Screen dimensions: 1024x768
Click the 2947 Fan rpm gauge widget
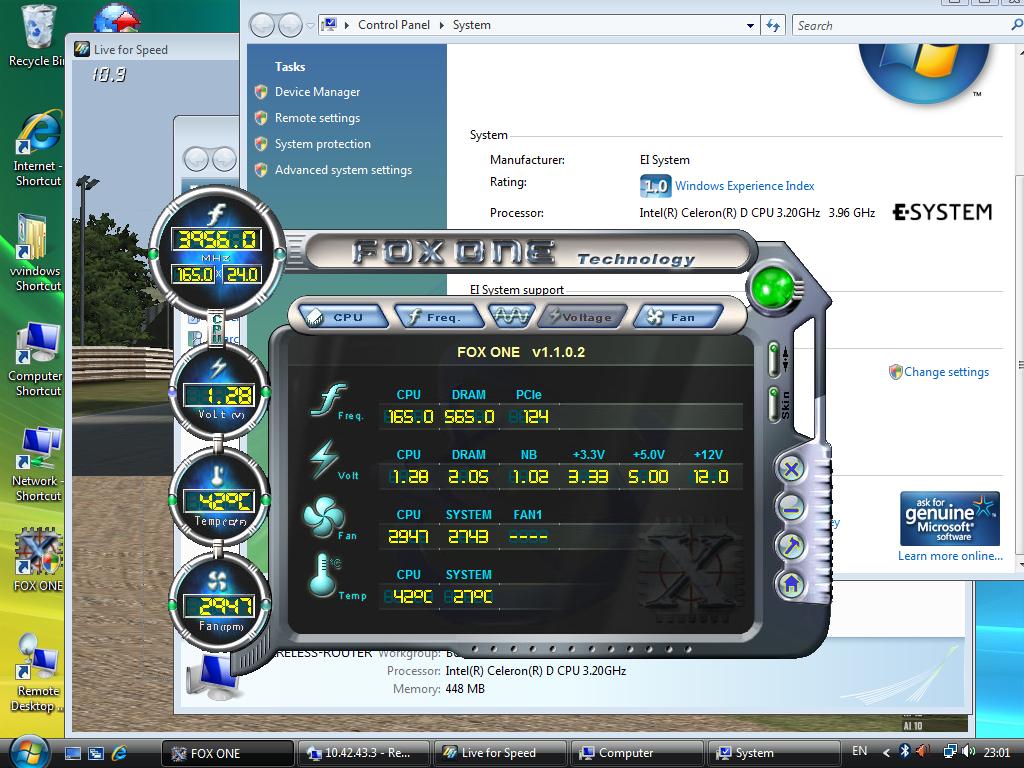[x=219, y=605]
